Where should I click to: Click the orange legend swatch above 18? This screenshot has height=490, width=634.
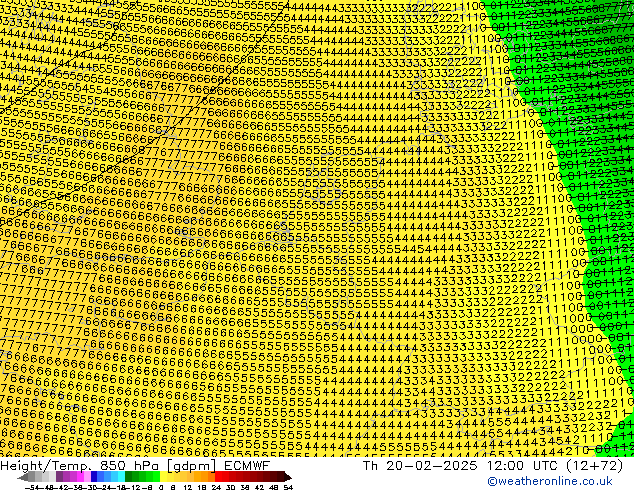pyautogui.click(x=205, y=476)
